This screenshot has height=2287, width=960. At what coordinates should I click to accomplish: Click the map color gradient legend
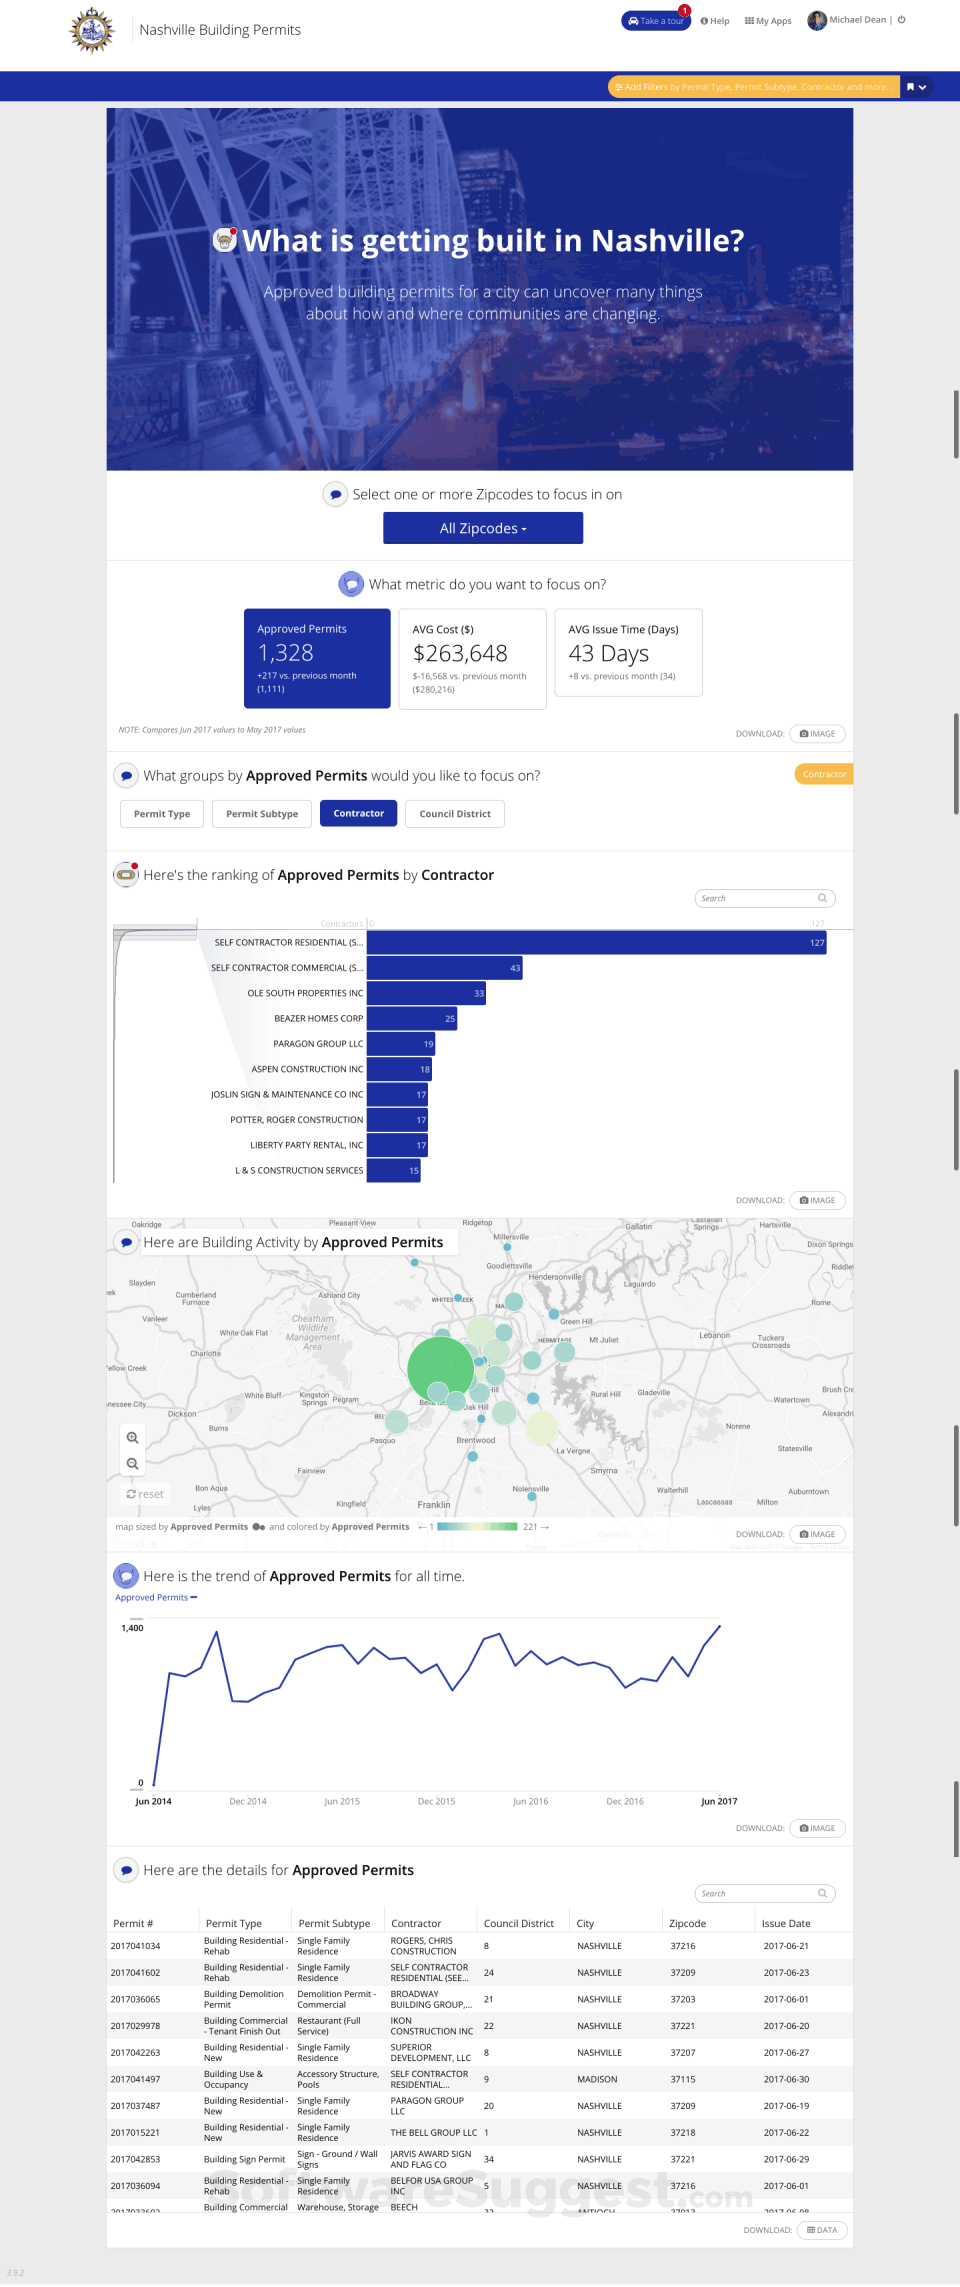[x=477, y=1527]
